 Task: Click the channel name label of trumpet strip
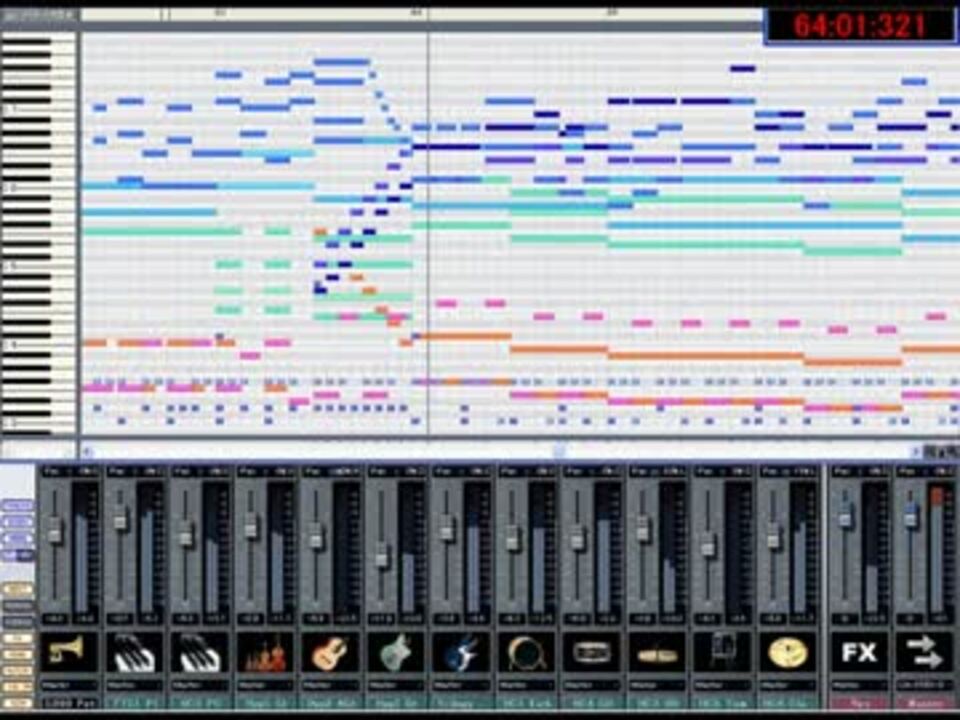tap(69, 703)
